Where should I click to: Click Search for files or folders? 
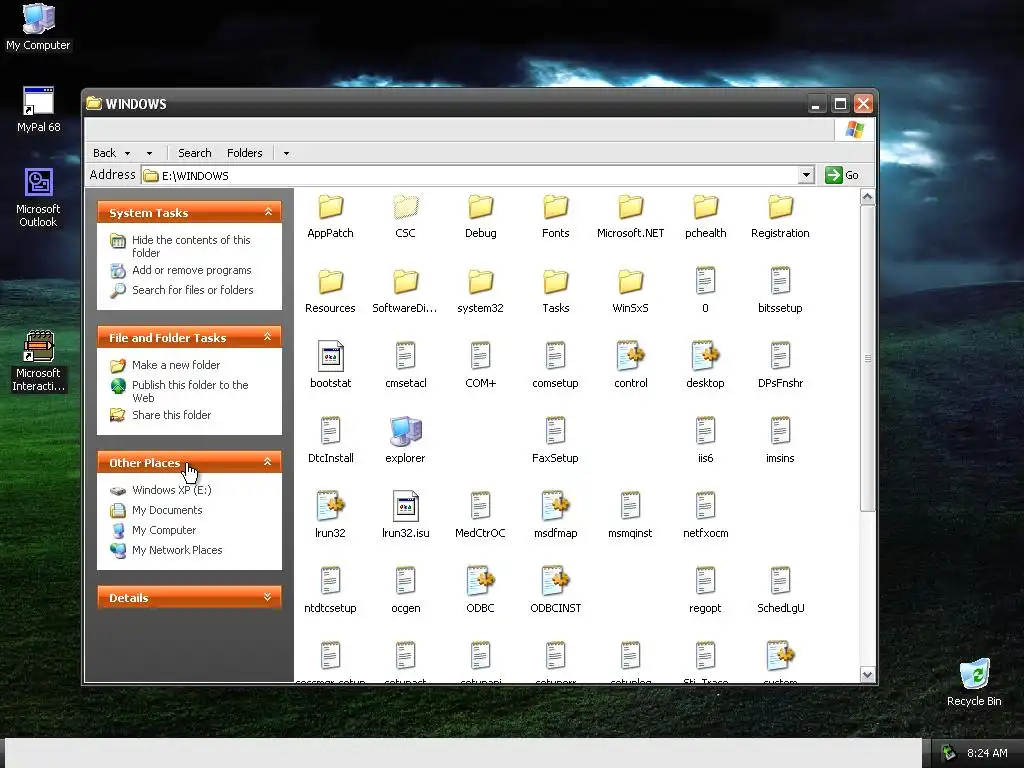tap(193, 290)
